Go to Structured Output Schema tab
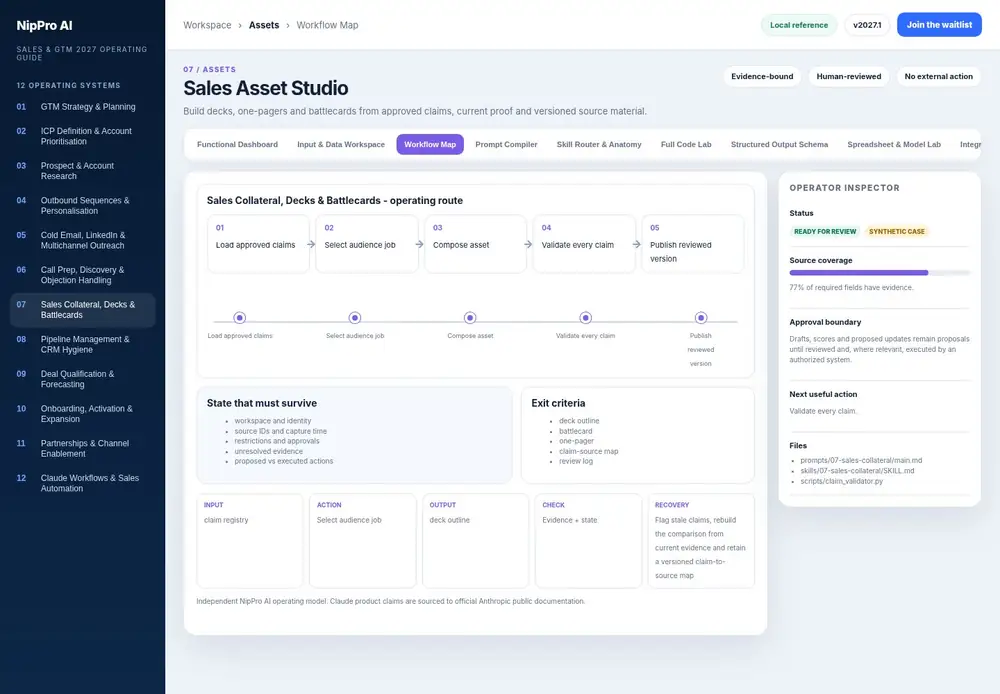The image size is (1000, 694). (x=779, y=145)
